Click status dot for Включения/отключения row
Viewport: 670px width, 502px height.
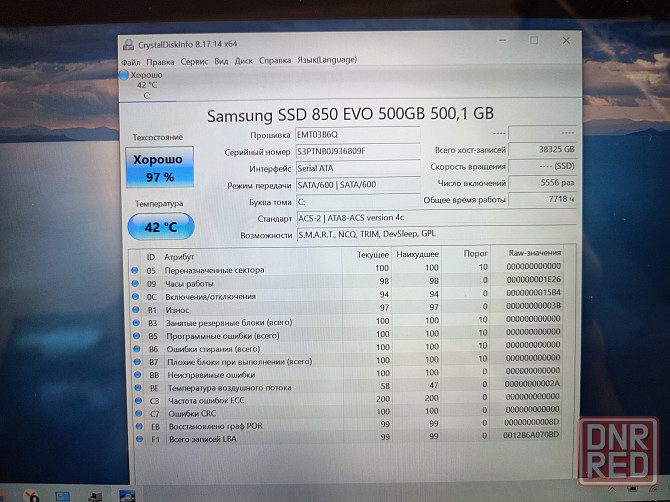135,296
